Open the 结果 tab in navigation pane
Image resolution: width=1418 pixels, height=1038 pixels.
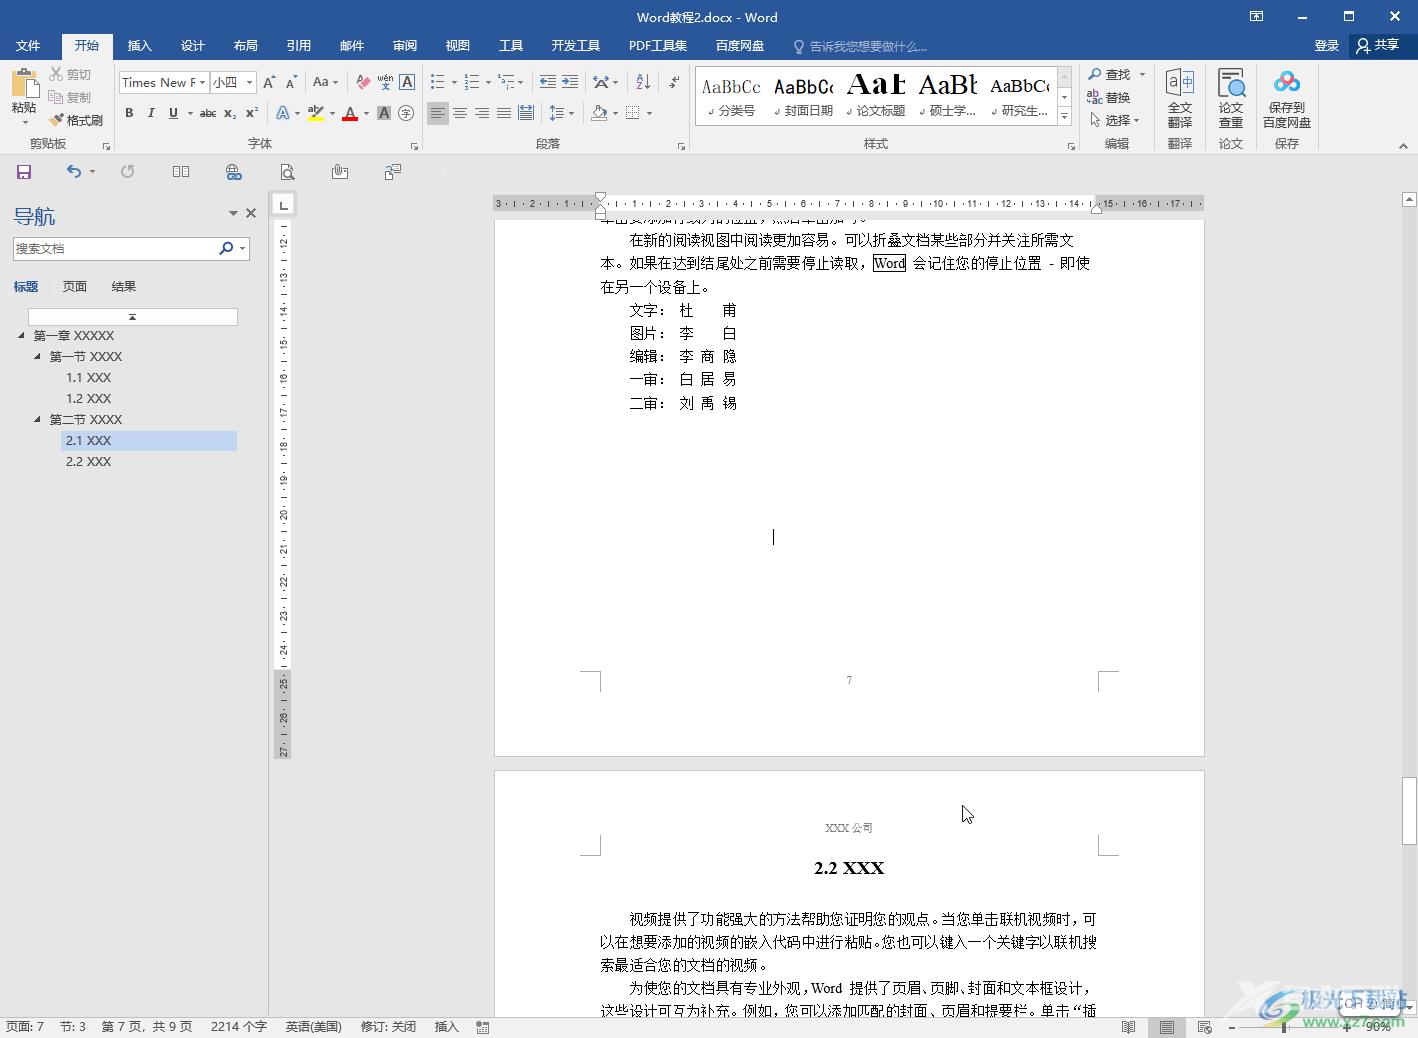[x=124, y=286]
